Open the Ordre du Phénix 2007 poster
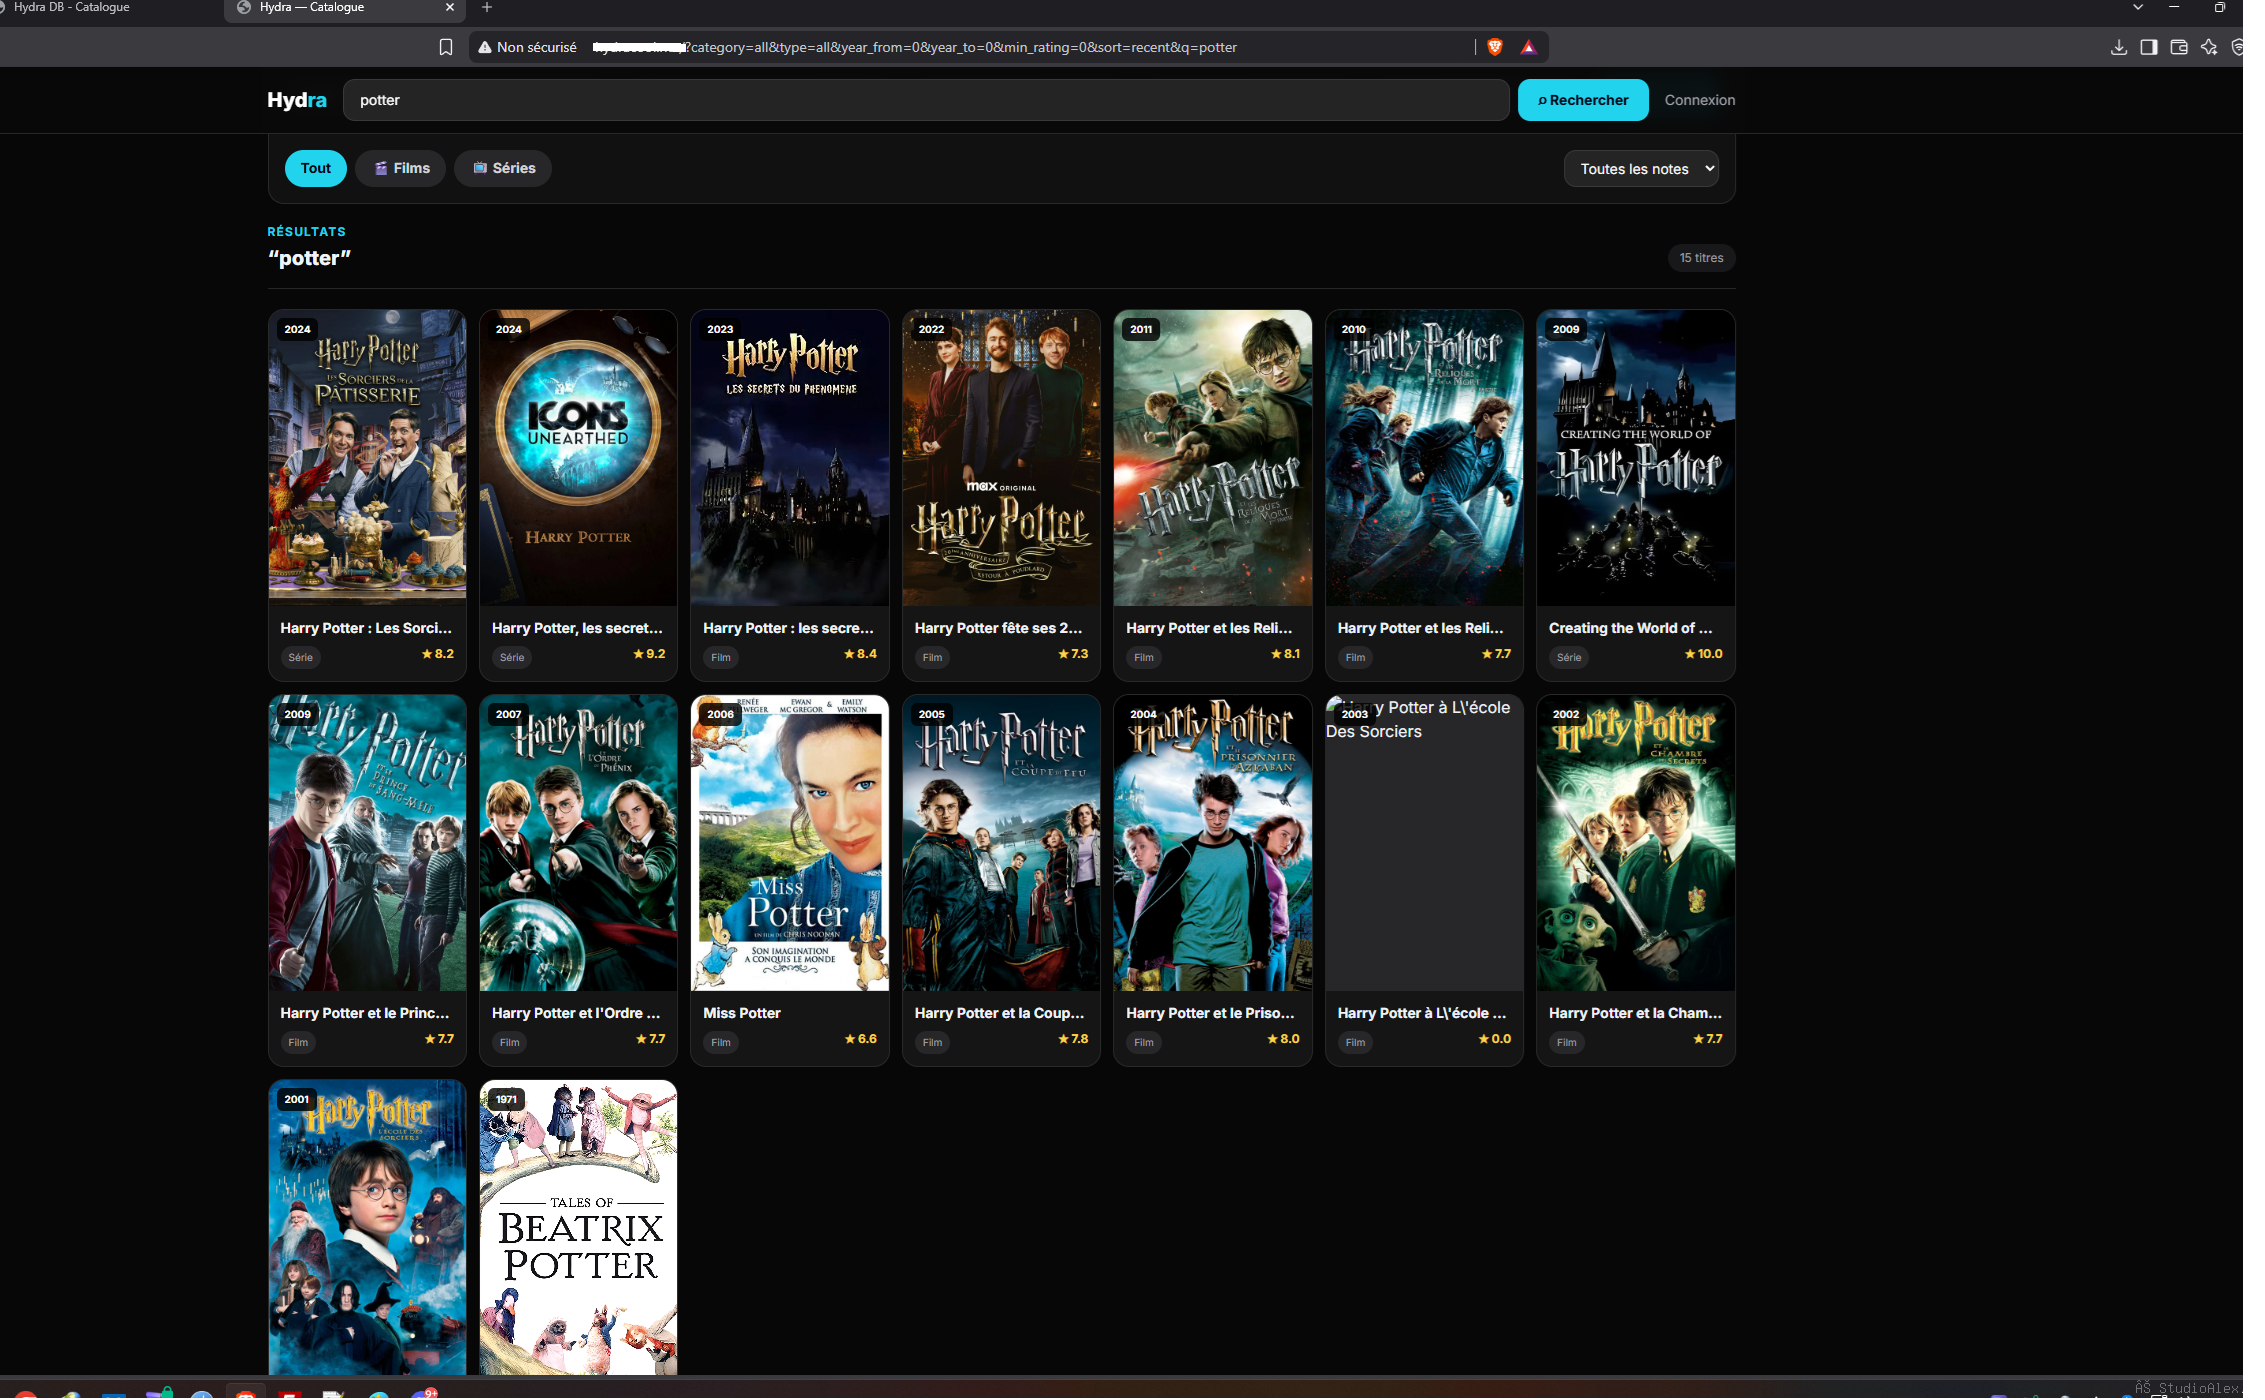2265x1400 pixels. click(x=578, y=842)
